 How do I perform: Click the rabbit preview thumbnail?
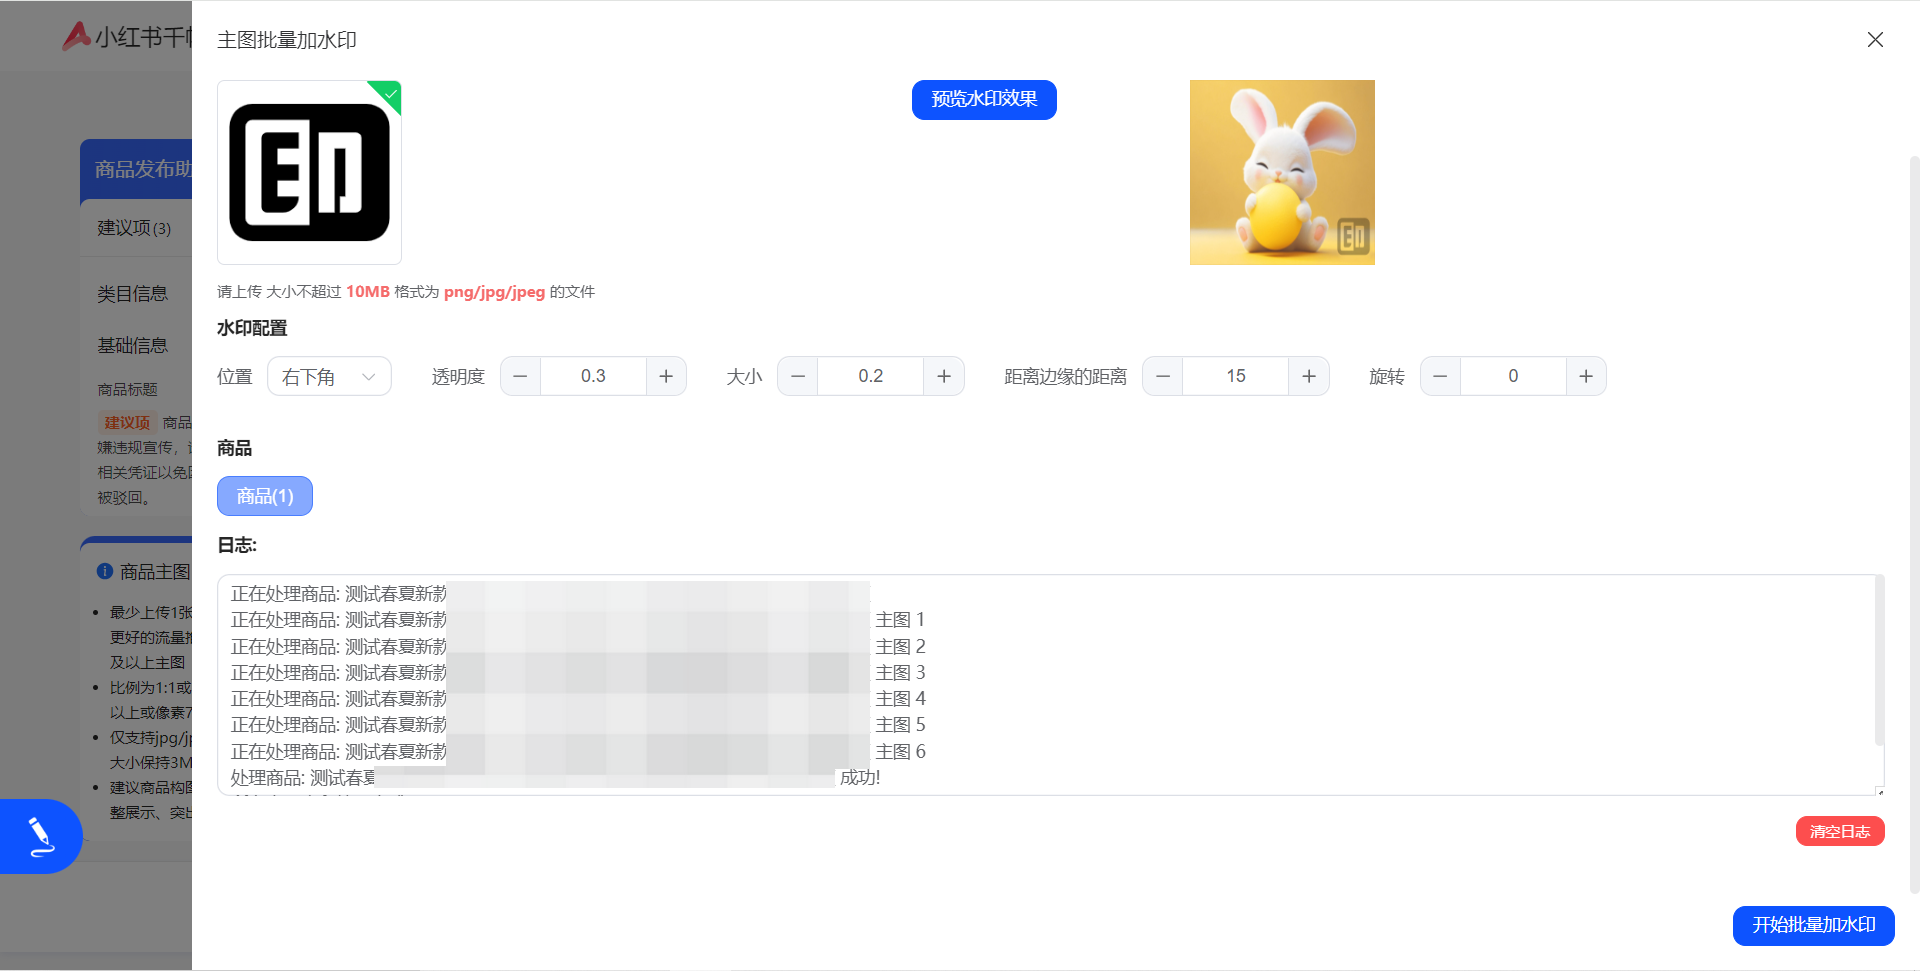pyautogui.click(x=1282, y=172)
